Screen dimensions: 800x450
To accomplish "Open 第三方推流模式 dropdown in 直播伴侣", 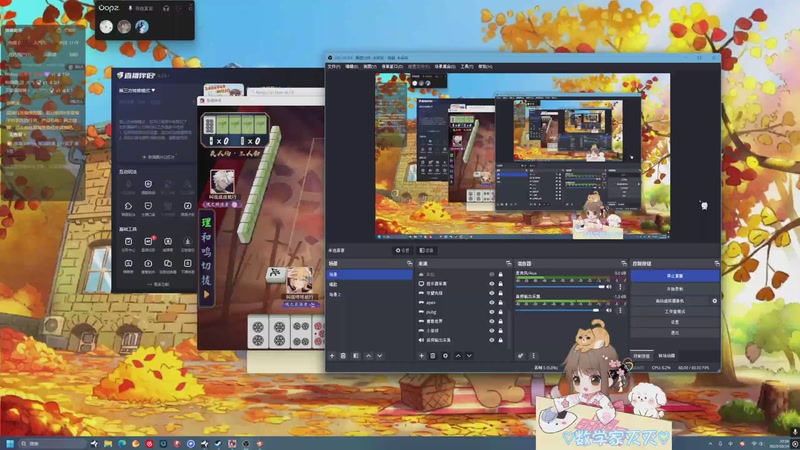I will point(137,90).
